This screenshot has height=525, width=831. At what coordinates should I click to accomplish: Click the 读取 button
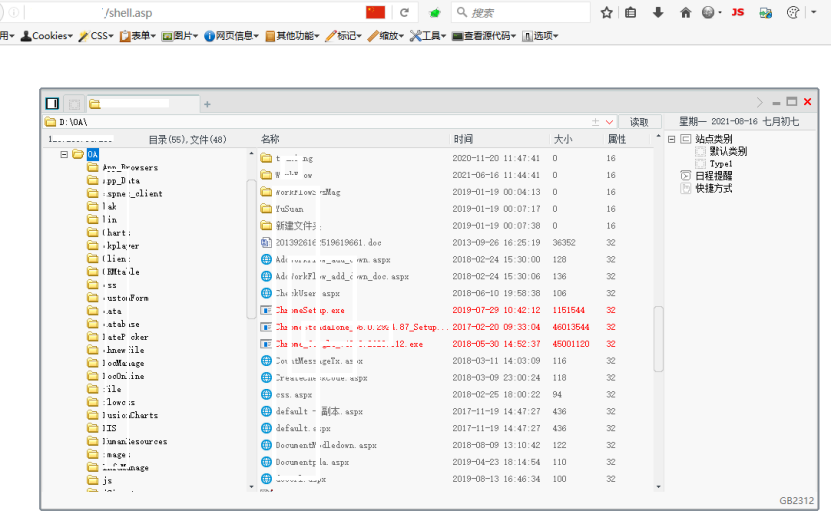pos(639,122)
